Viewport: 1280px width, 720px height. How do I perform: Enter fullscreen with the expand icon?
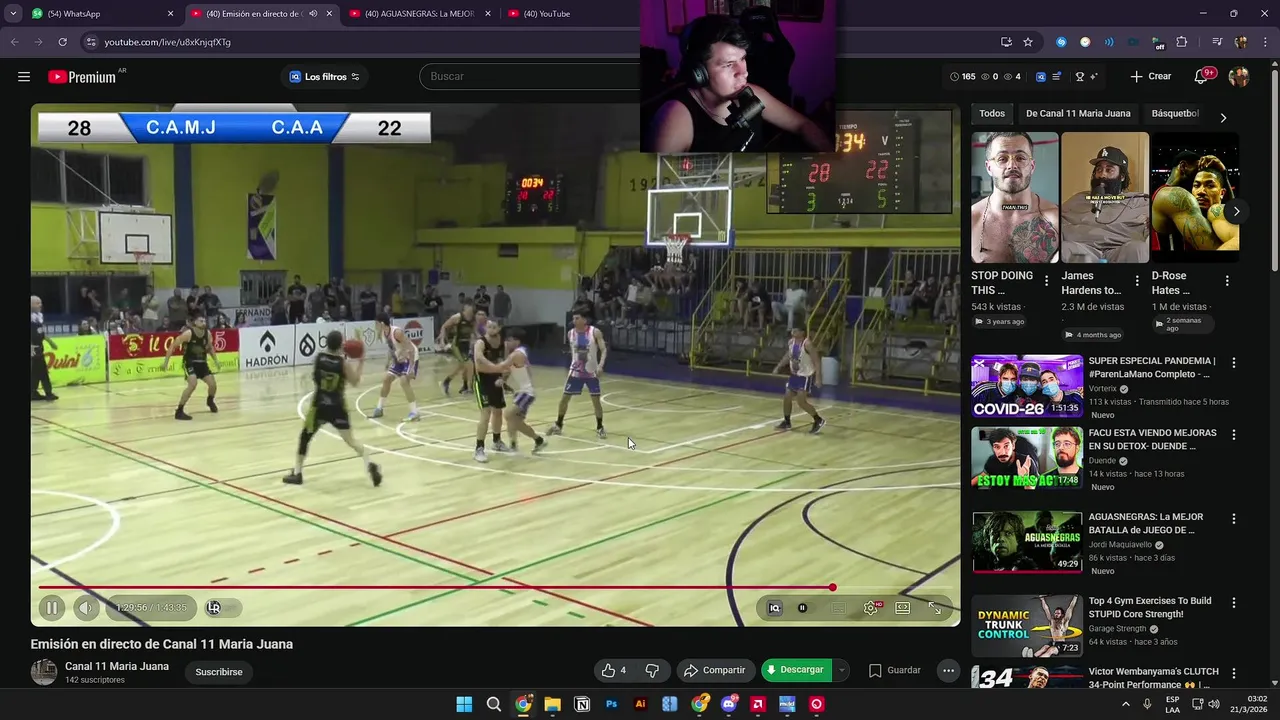click(x=935, y=607)
